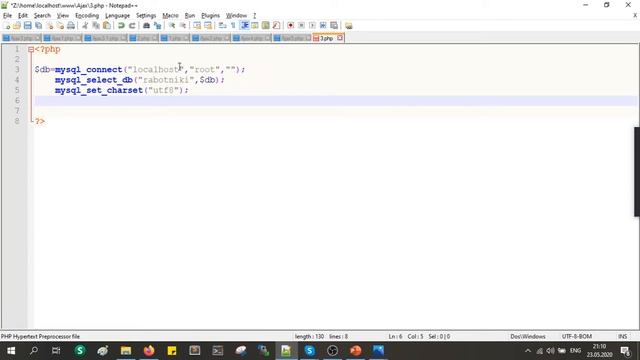Click the mysql_connect code line
This screenshot has height=360, width=640.
point(140,69)
